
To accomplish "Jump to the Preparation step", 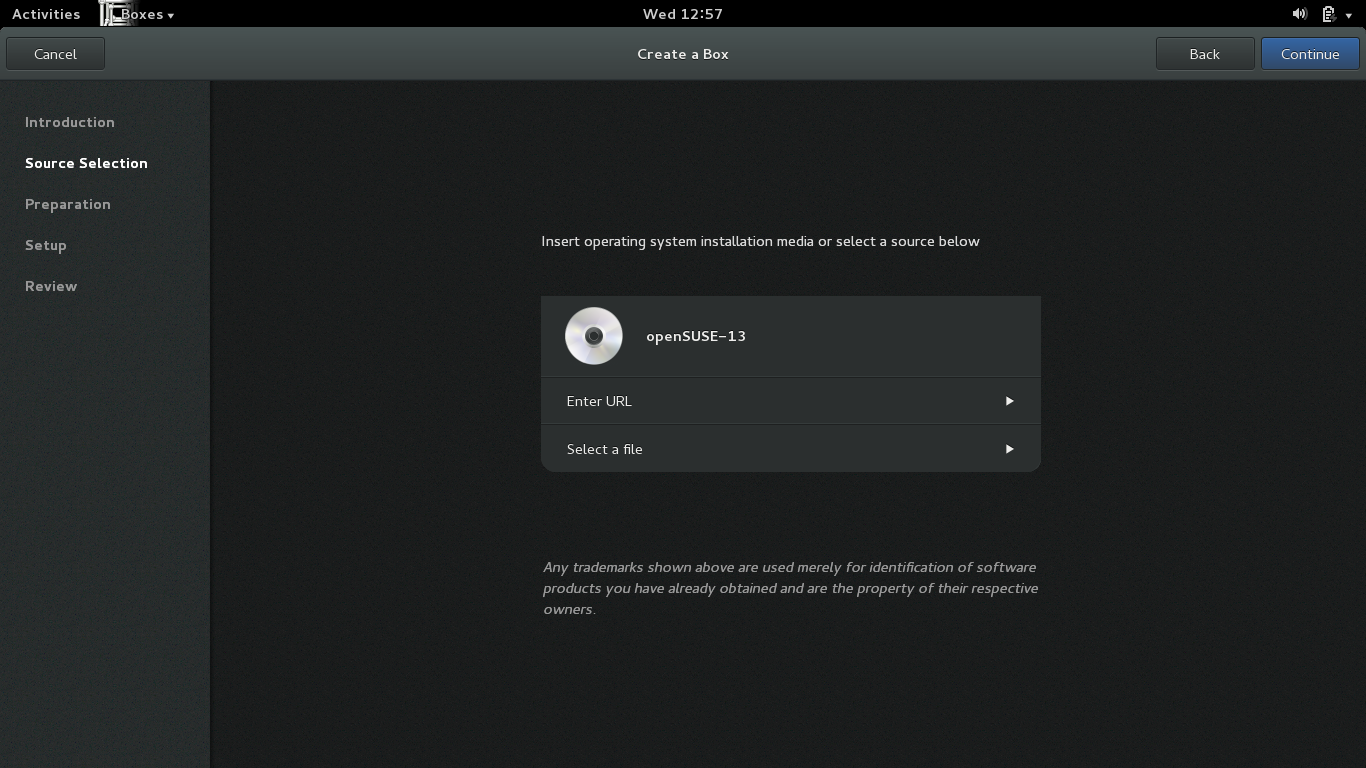I will click(x=68, y=204).
